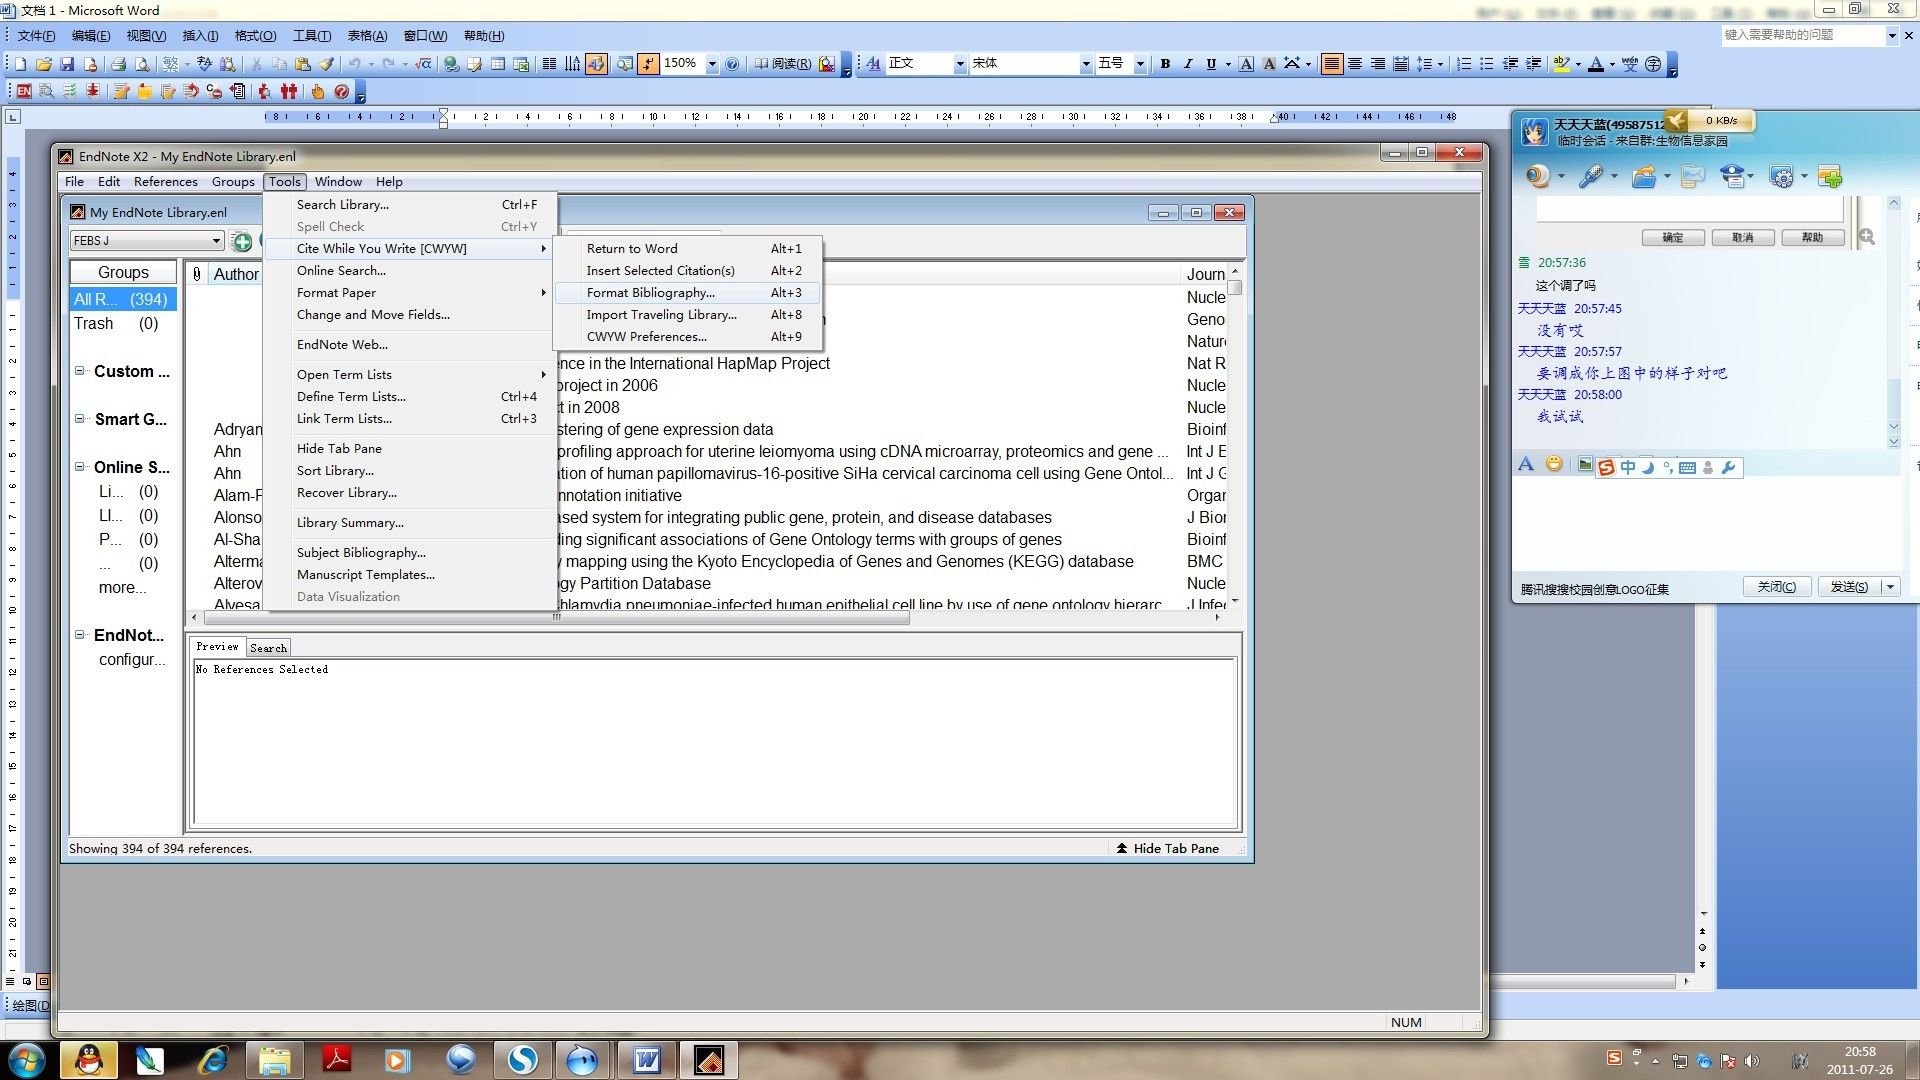Click the QQ message input field
The height and width of the screenshot is (1080, 1920).
(x=1706, y=525)
